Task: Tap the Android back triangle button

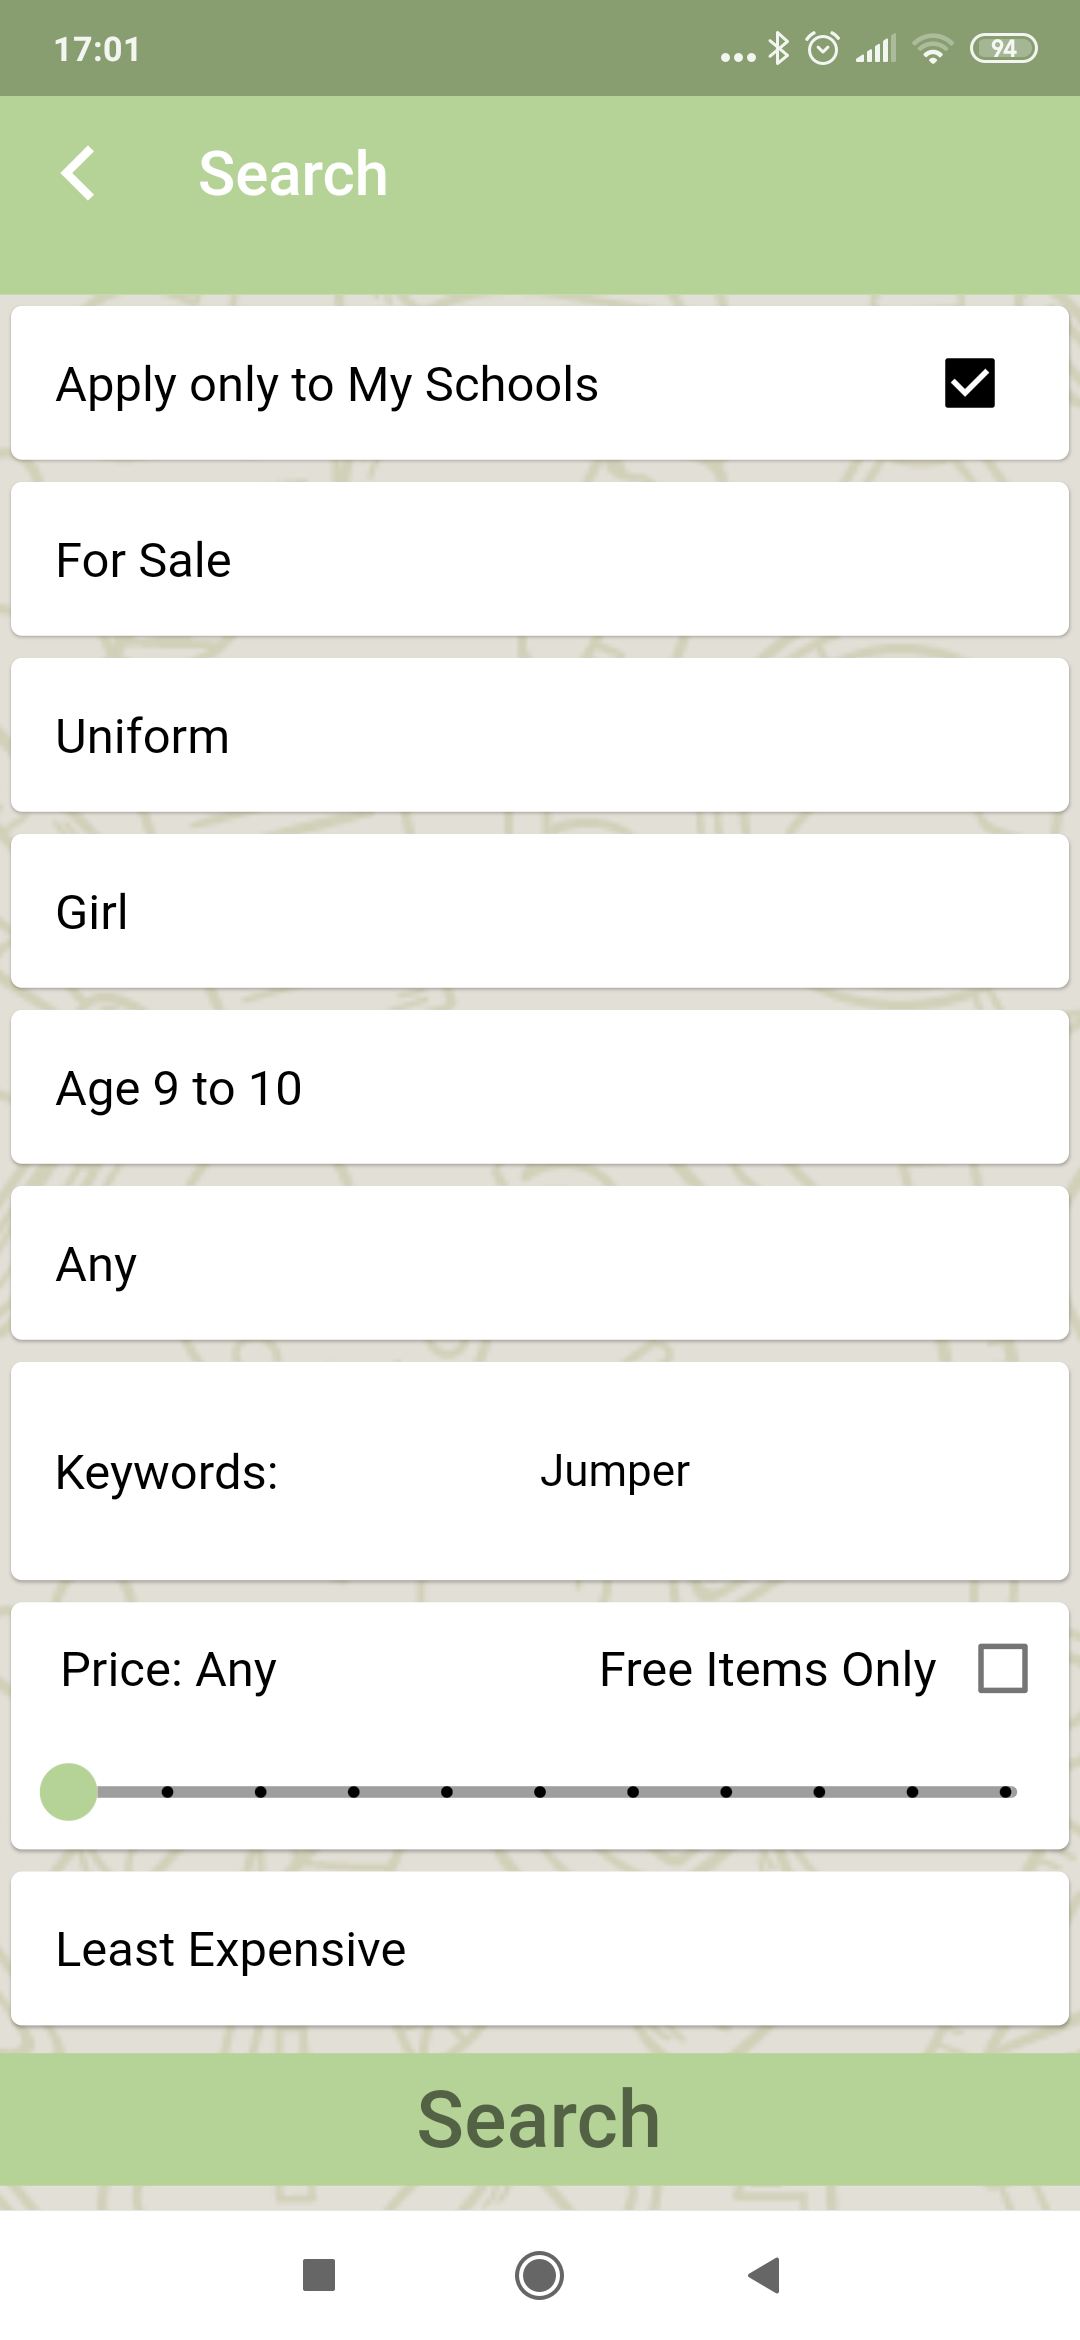Action: coord(764,2275)
